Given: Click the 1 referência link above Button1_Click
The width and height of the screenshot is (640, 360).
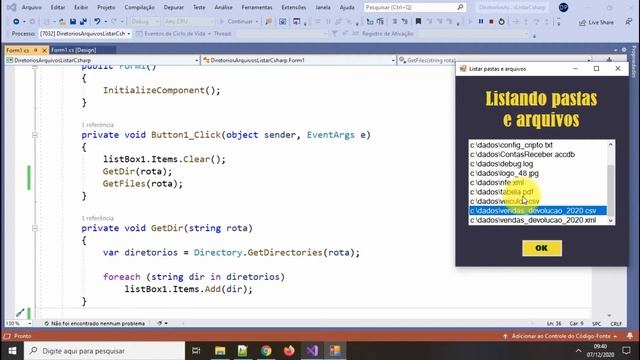Looking at the screenshot, I should pyautogui.click(x=98, y=124).
